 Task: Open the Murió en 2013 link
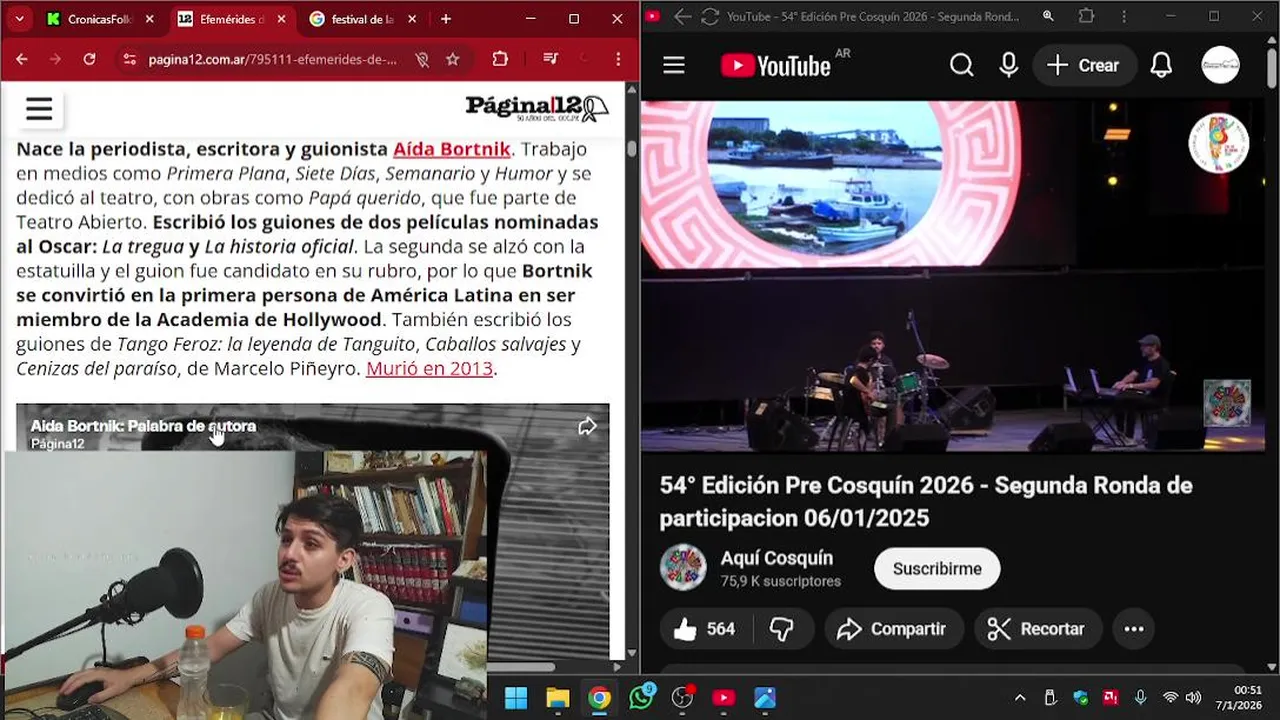[429, 368]
